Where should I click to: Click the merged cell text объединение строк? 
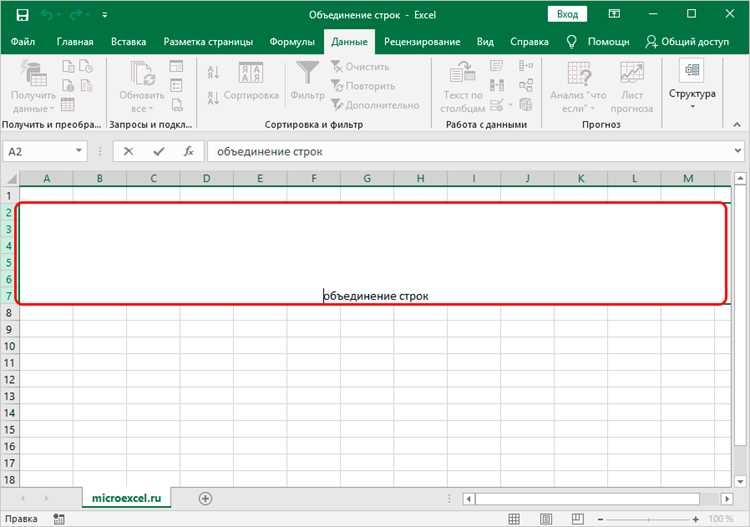click(x=376, y=296)
